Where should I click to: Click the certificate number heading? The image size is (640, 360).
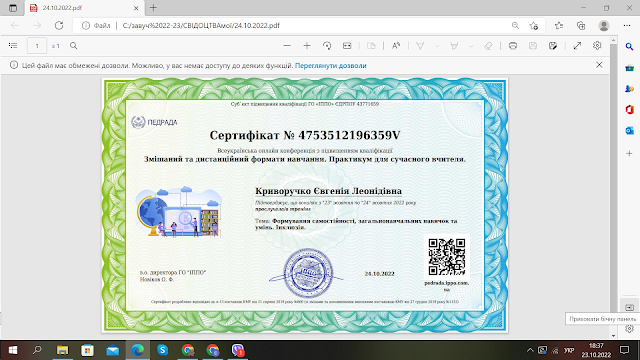click(x=305, y=135)
